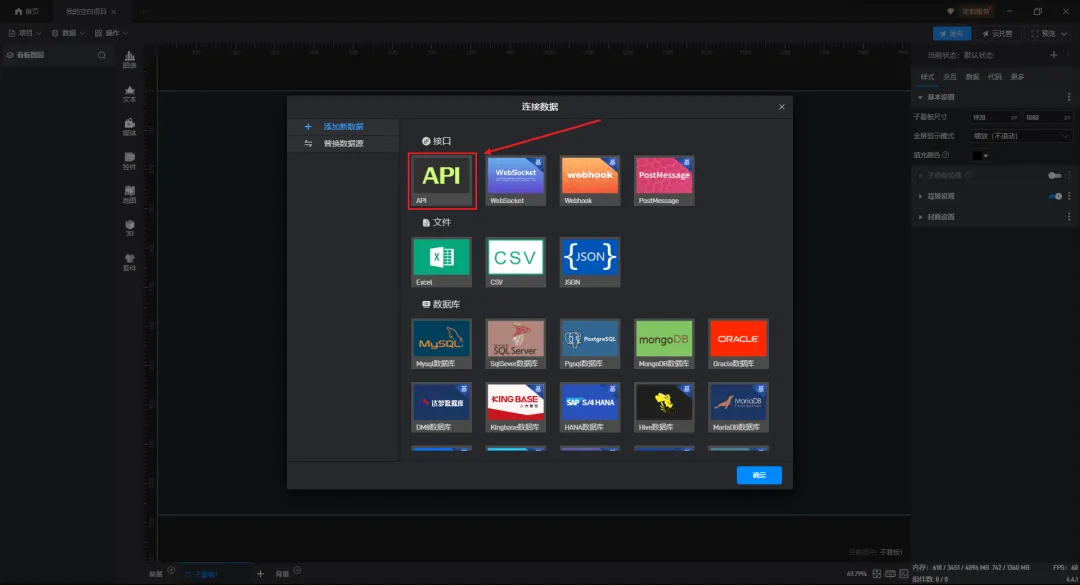This screenshot has height=585, width=1080.
Task: Collapse the 基本设置 section
Action: click(x=920, y=97)
